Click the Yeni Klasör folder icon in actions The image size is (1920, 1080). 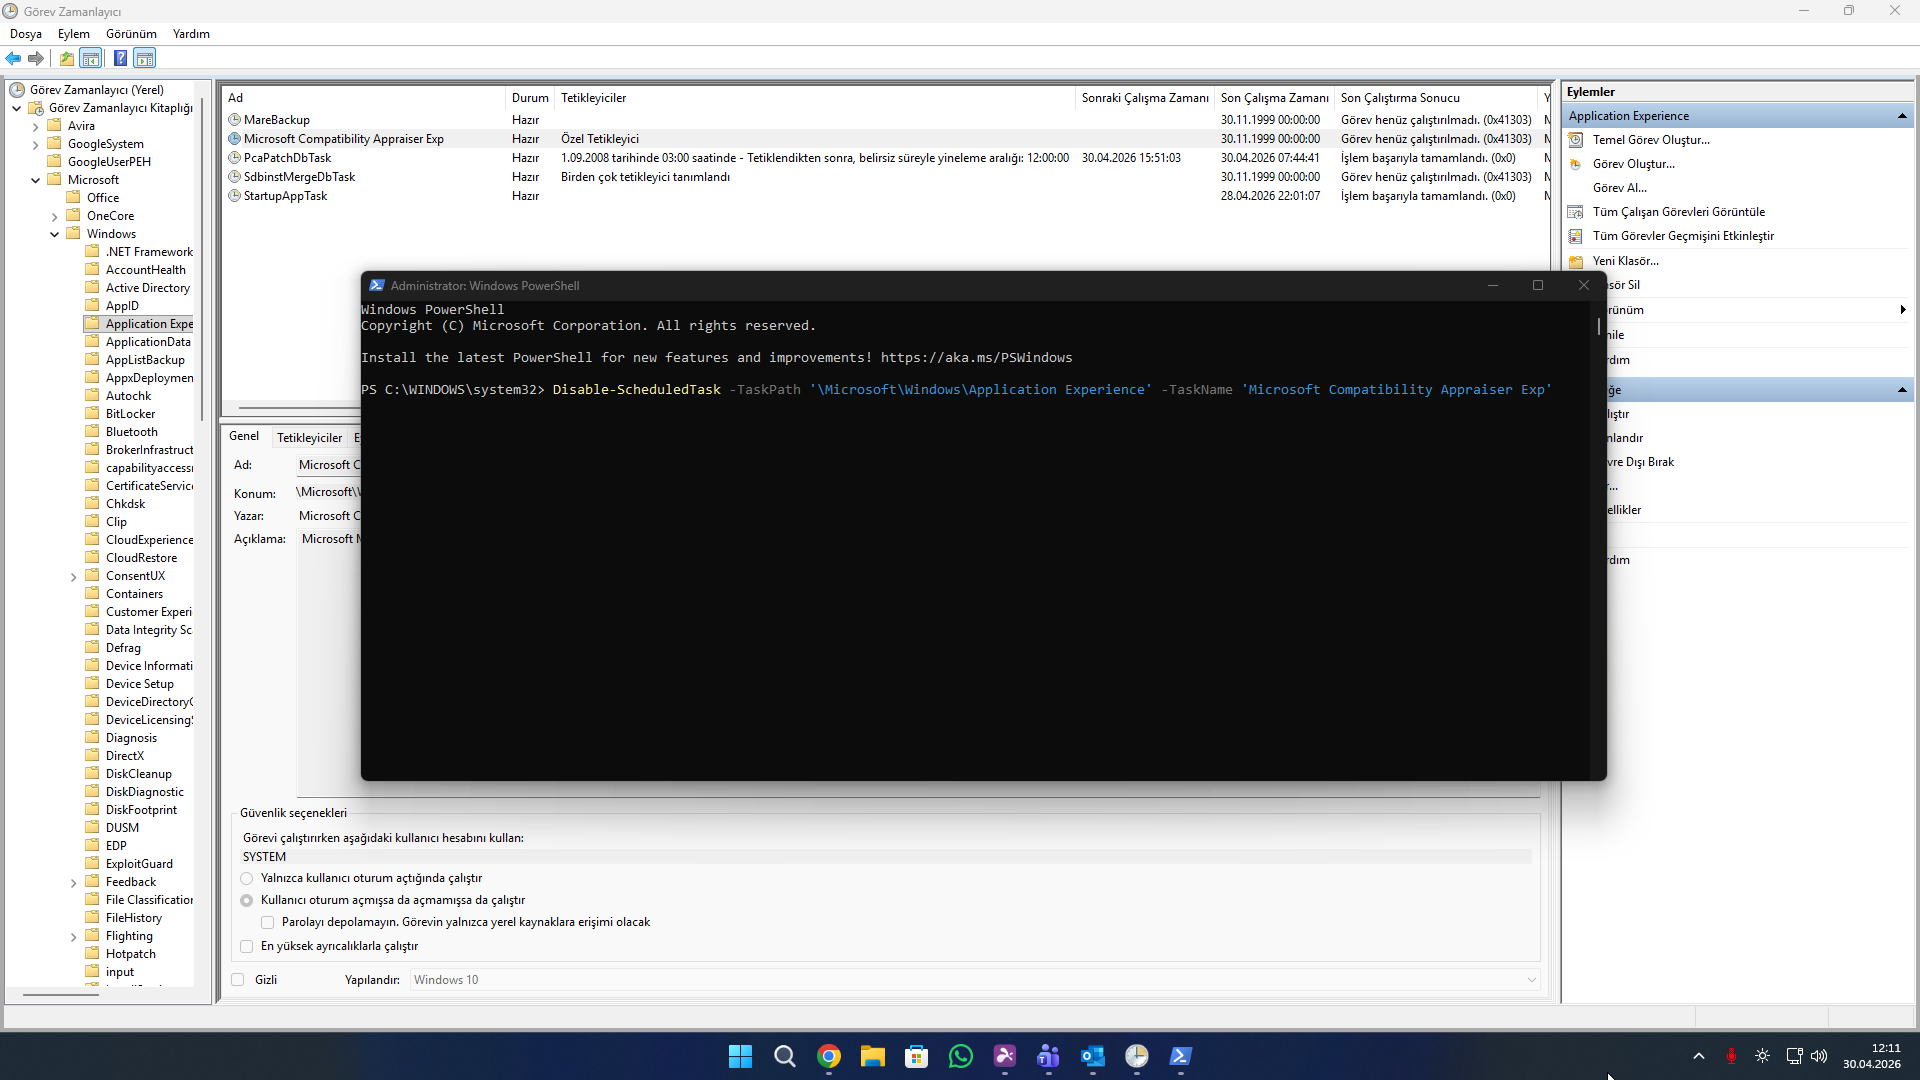(1576, 261)
